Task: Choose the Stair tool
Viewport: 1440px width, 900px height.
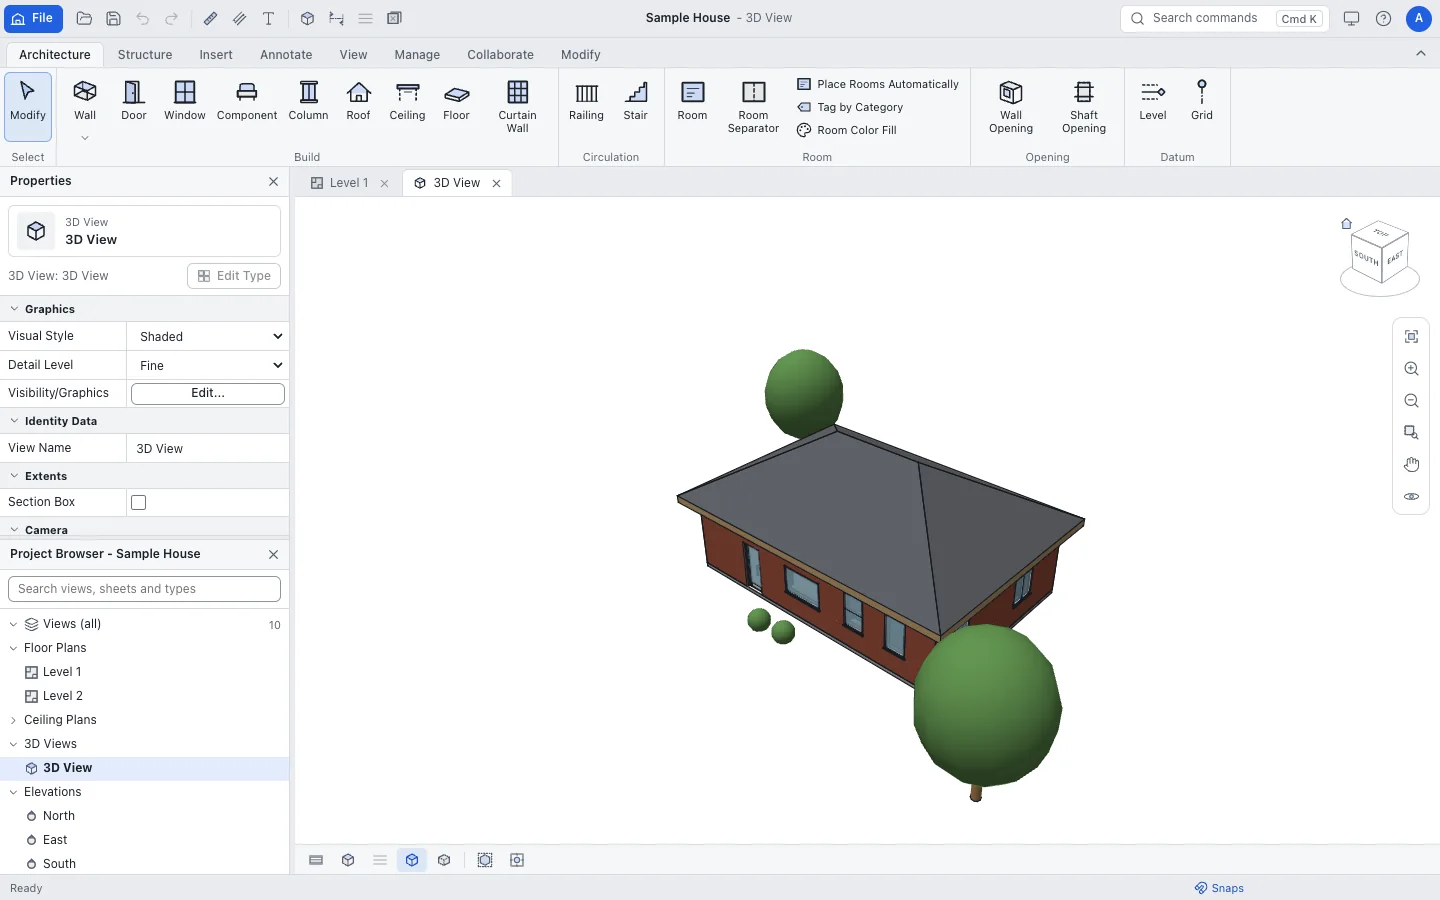Action: click(635, 101)
